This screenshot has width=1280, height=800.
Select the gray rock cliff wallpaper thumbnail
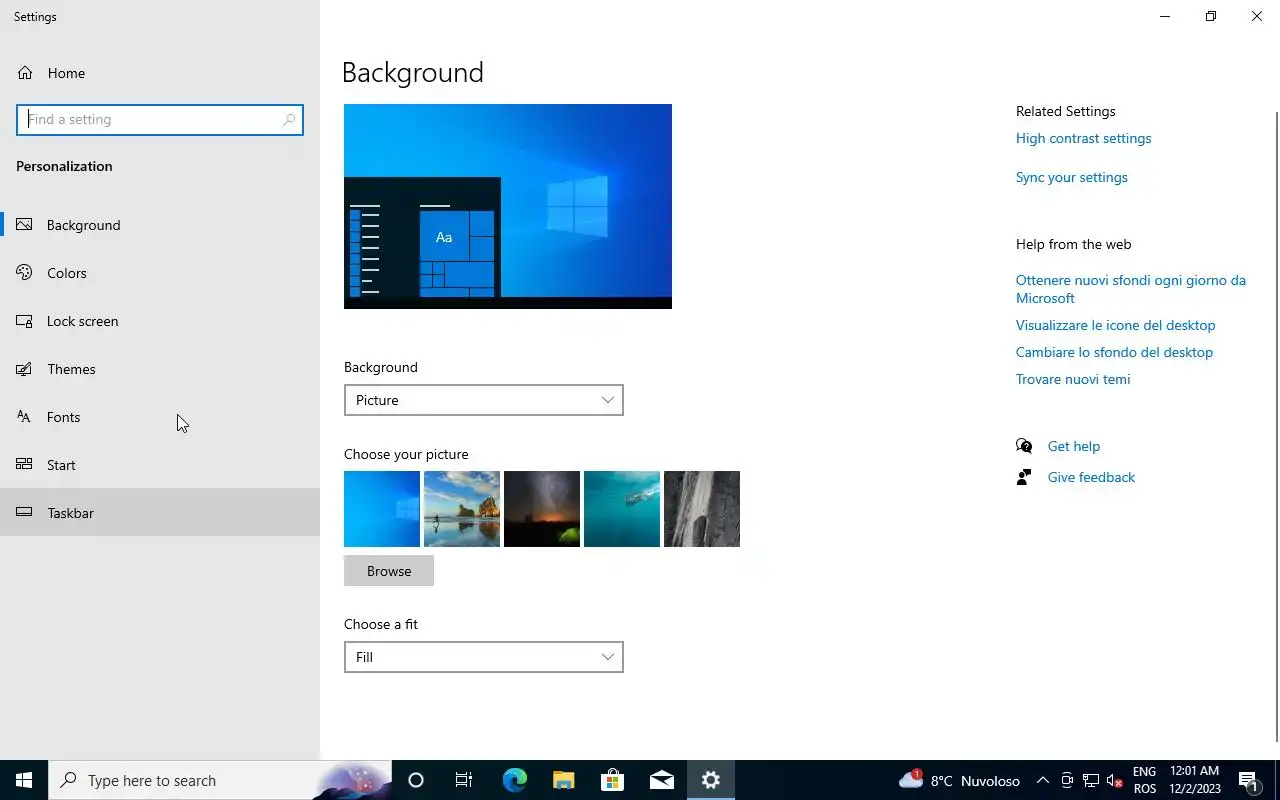coord(702,509)
